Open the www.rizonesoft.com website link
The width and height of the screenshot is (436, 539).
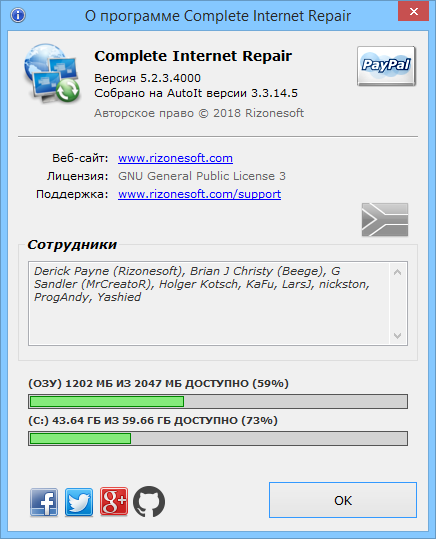point(175,158)
